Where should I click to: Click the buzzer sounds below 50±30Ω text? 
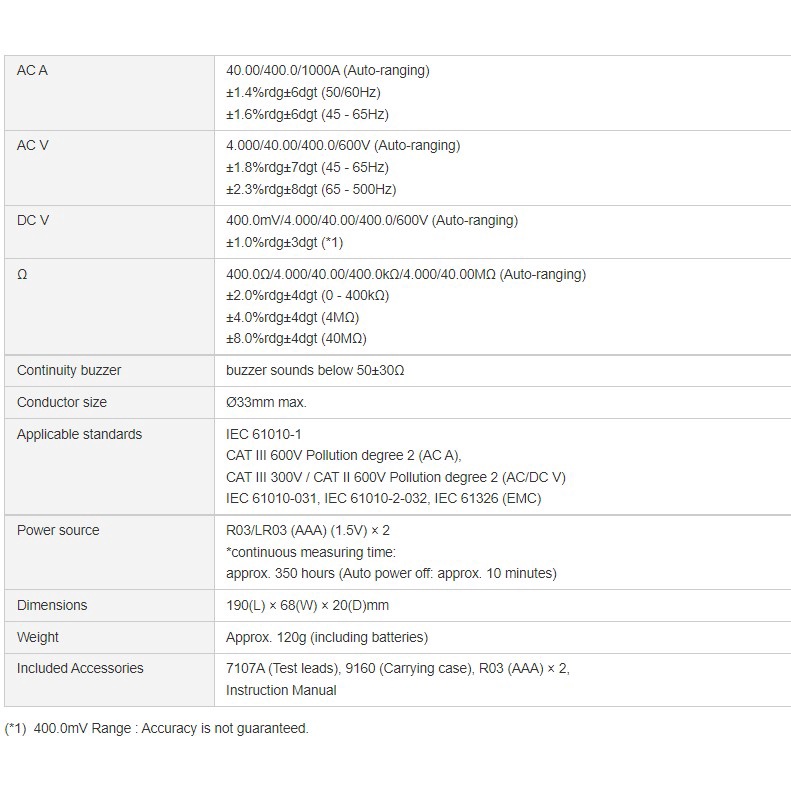pos(315,370)
